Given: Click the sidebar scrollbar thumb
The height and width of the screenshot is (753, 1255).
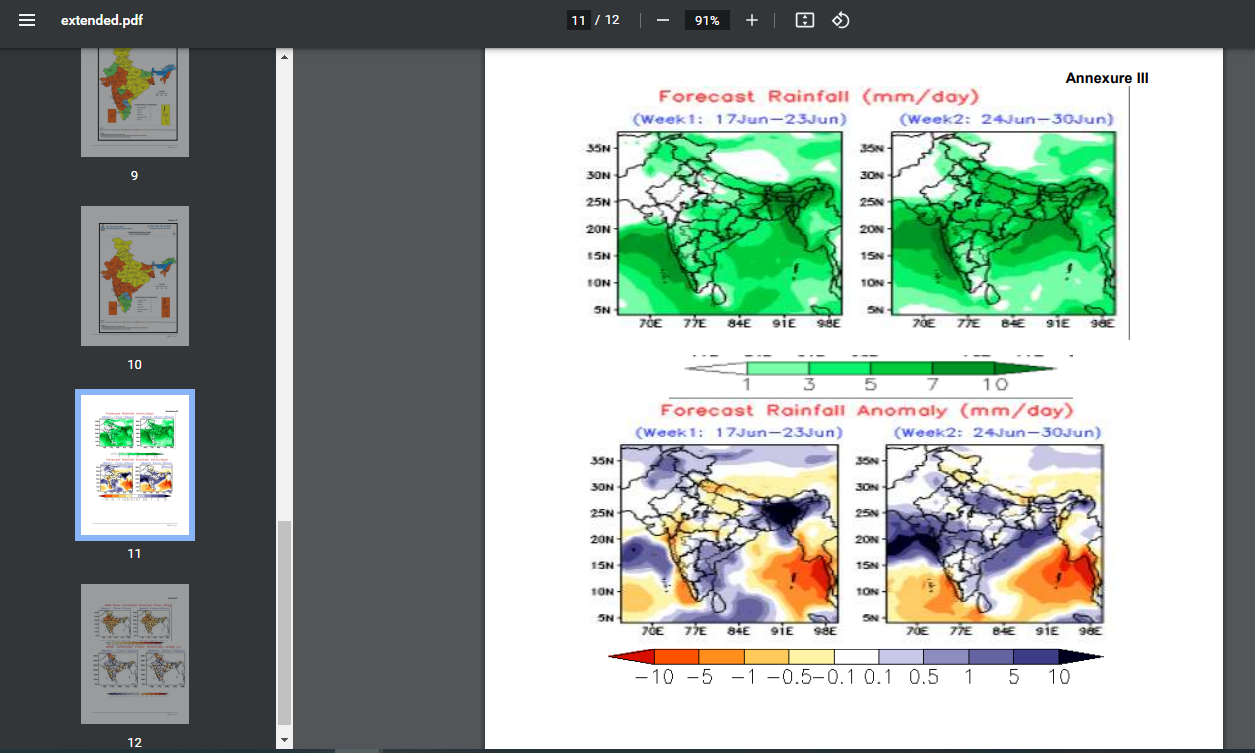Looking at the screenshot, I should coord(285,620).
